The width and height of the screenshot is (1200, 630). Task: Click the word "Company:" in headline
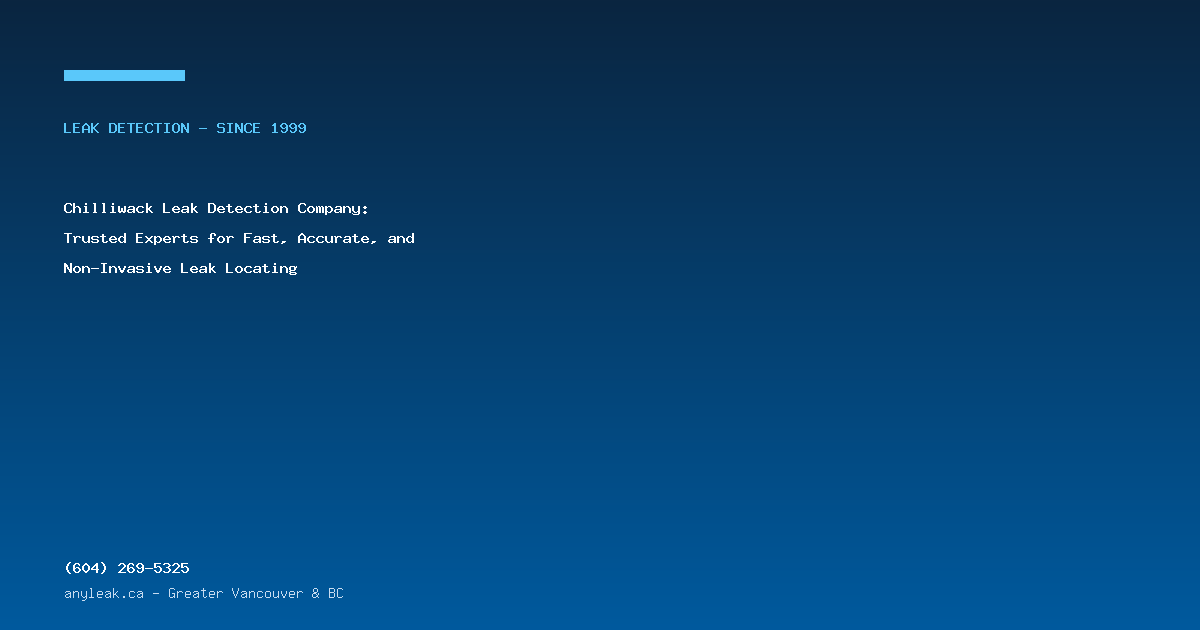tap(333, 209)
